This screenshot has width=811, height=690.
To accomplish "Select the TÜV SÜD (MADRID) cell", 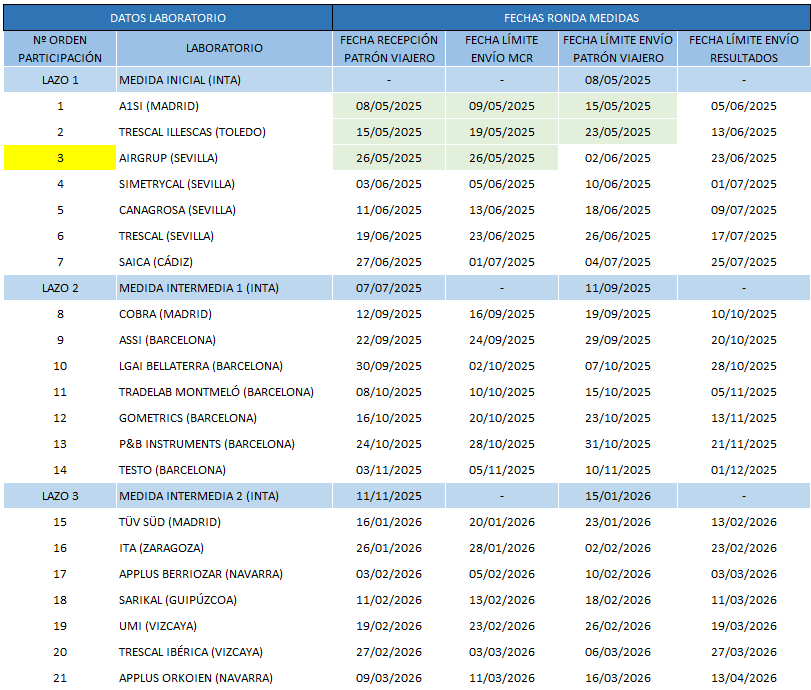I will point(224,522).
